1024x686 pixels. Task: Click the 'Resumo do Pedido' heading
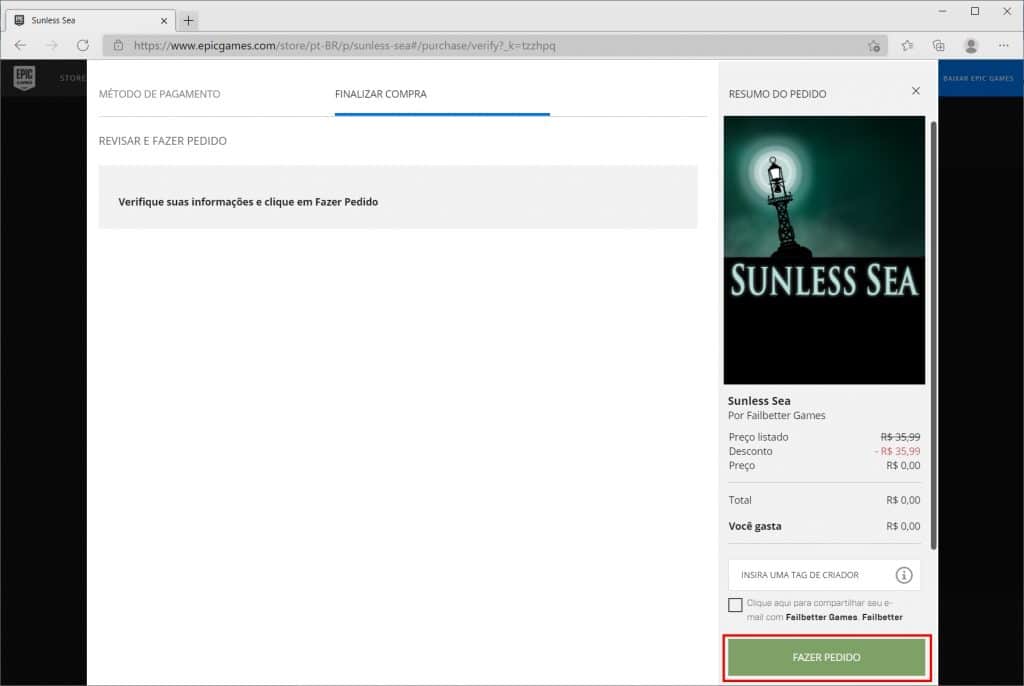777,94
